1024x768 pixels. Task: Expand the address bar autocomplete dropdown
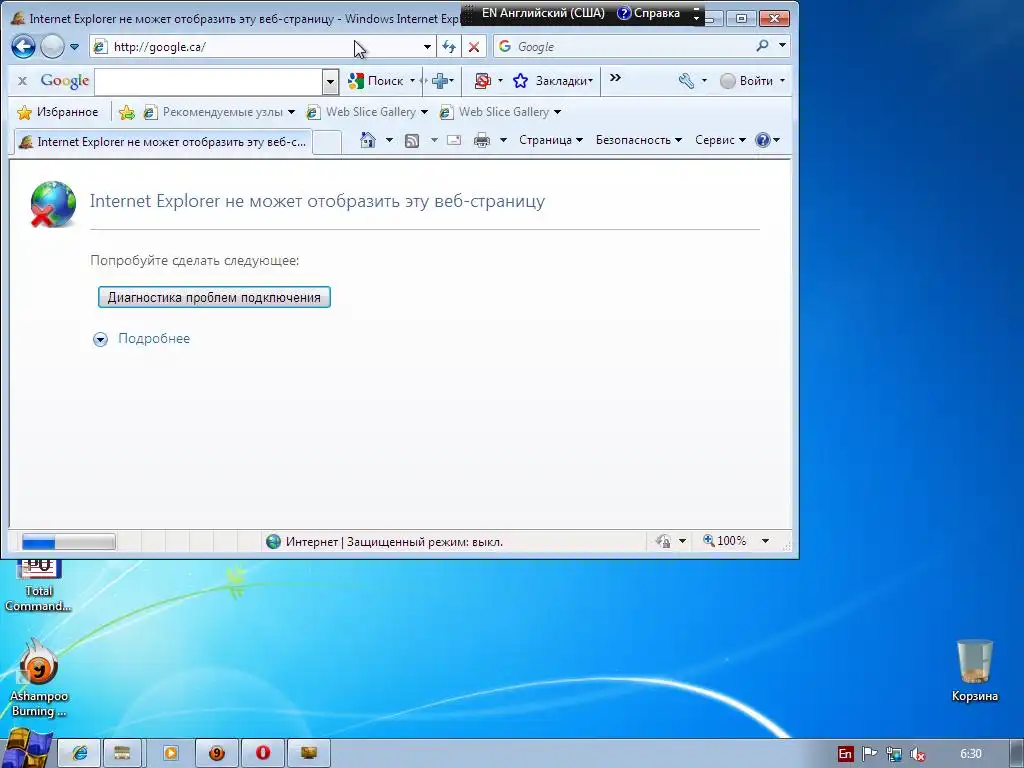[427, 47]
